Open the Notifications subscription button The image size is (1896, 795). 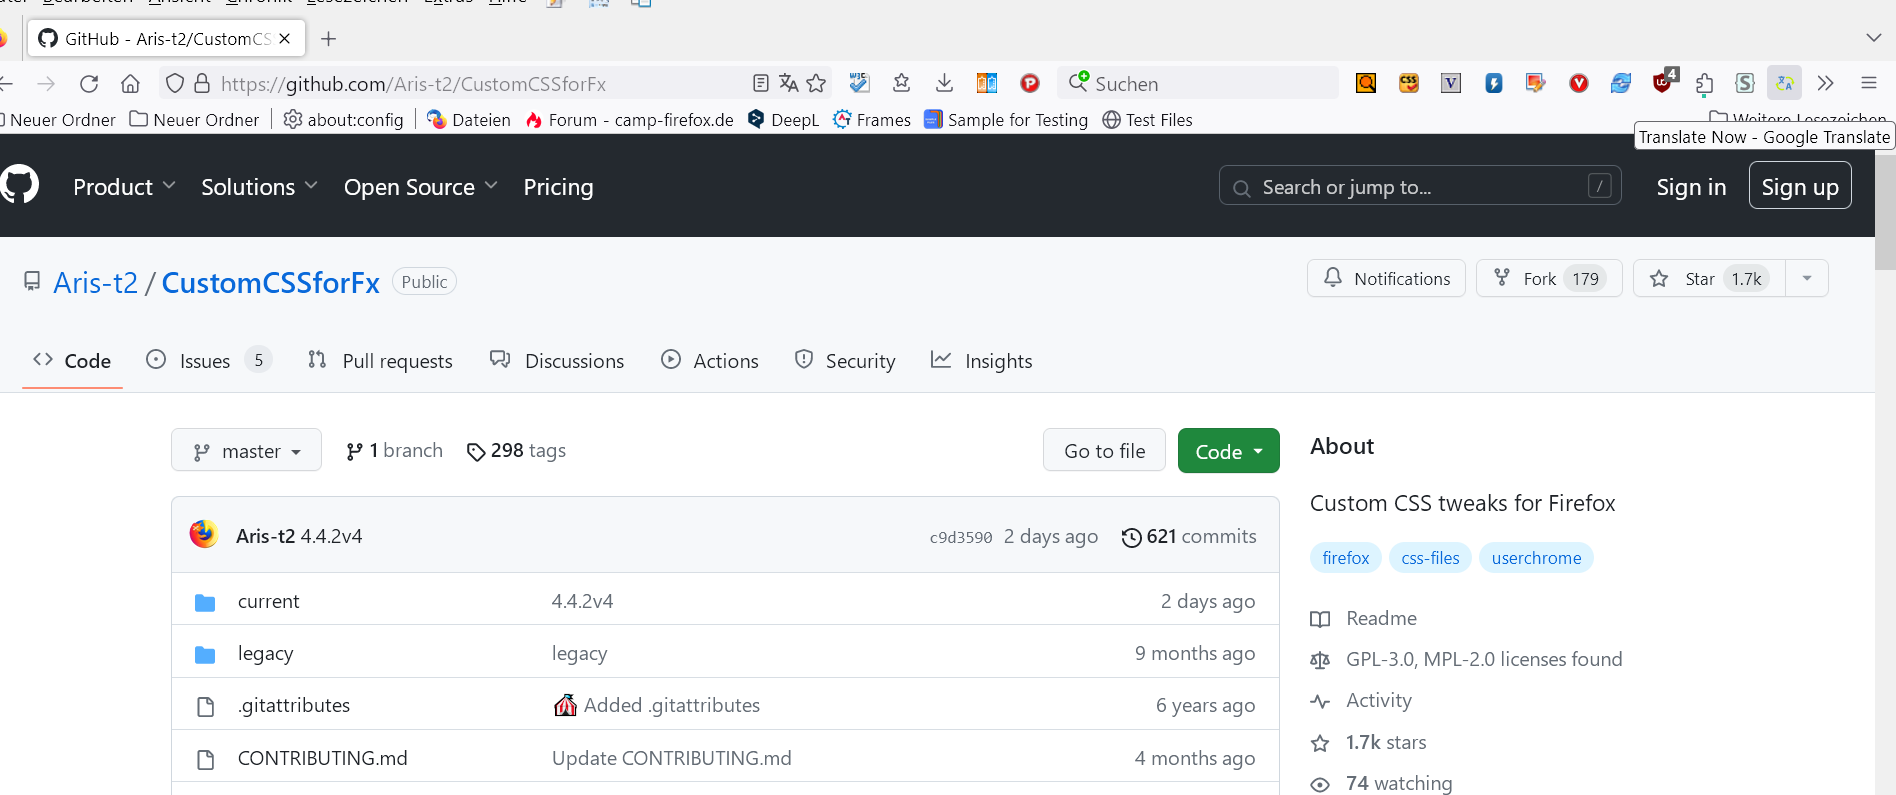(1386, 279)
